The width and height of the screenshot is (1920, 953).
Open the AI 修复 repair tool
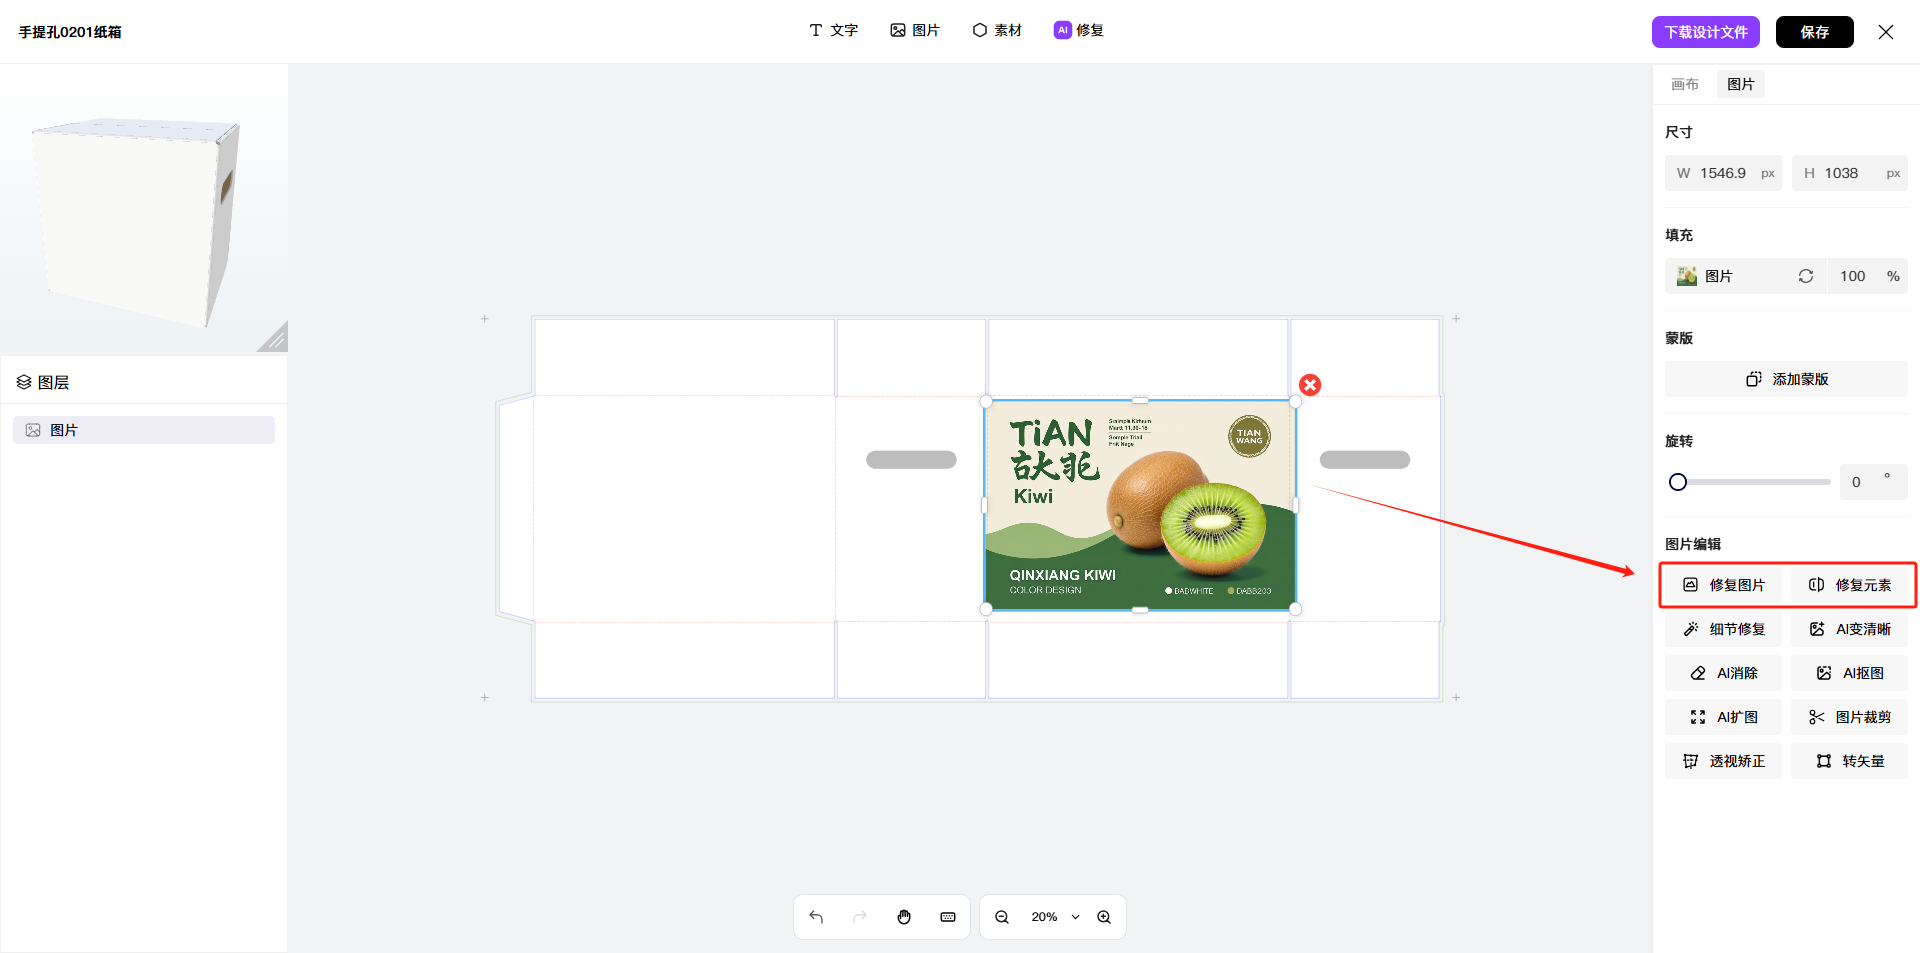tap(1078, 30)
